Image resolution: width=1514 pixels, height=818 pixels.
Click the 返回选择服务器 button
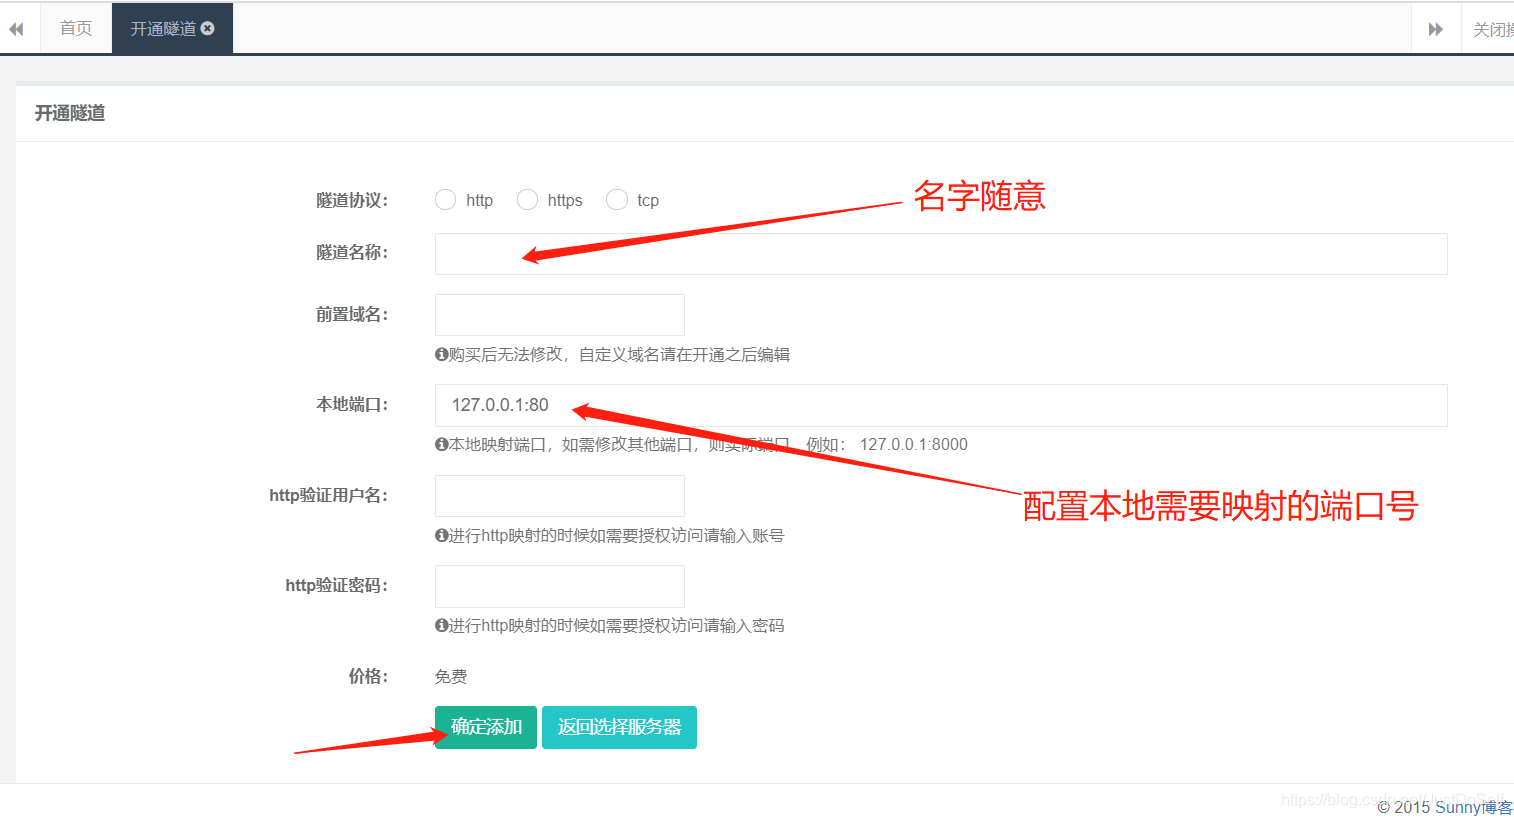619,727
